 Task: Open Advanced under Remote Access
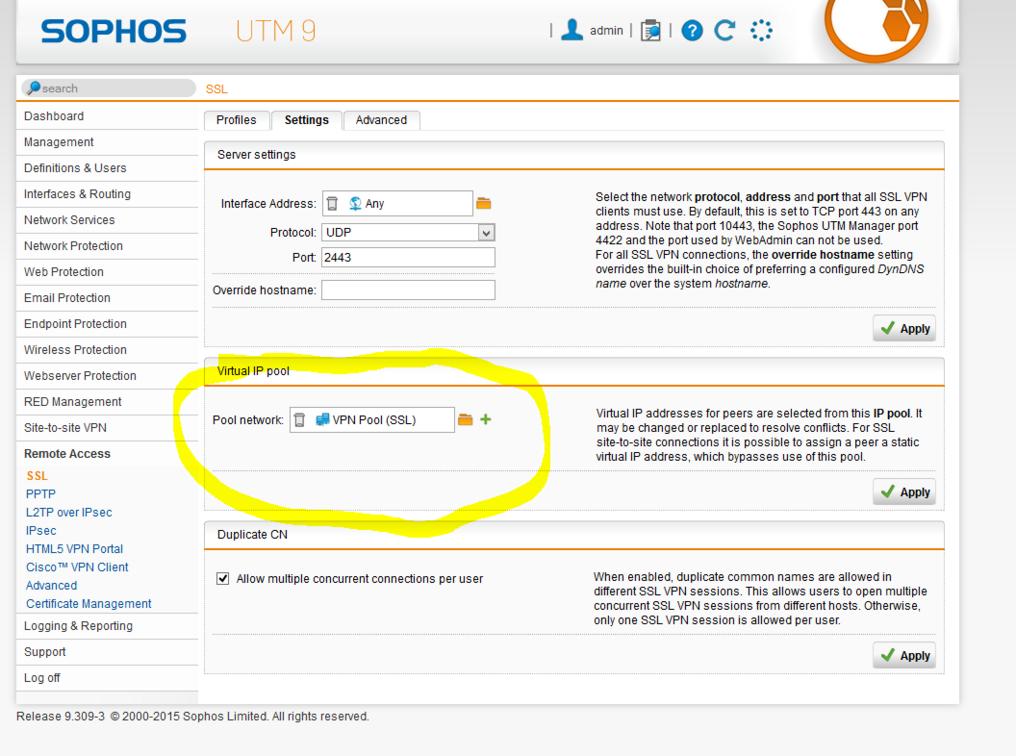tap(51, 585)
